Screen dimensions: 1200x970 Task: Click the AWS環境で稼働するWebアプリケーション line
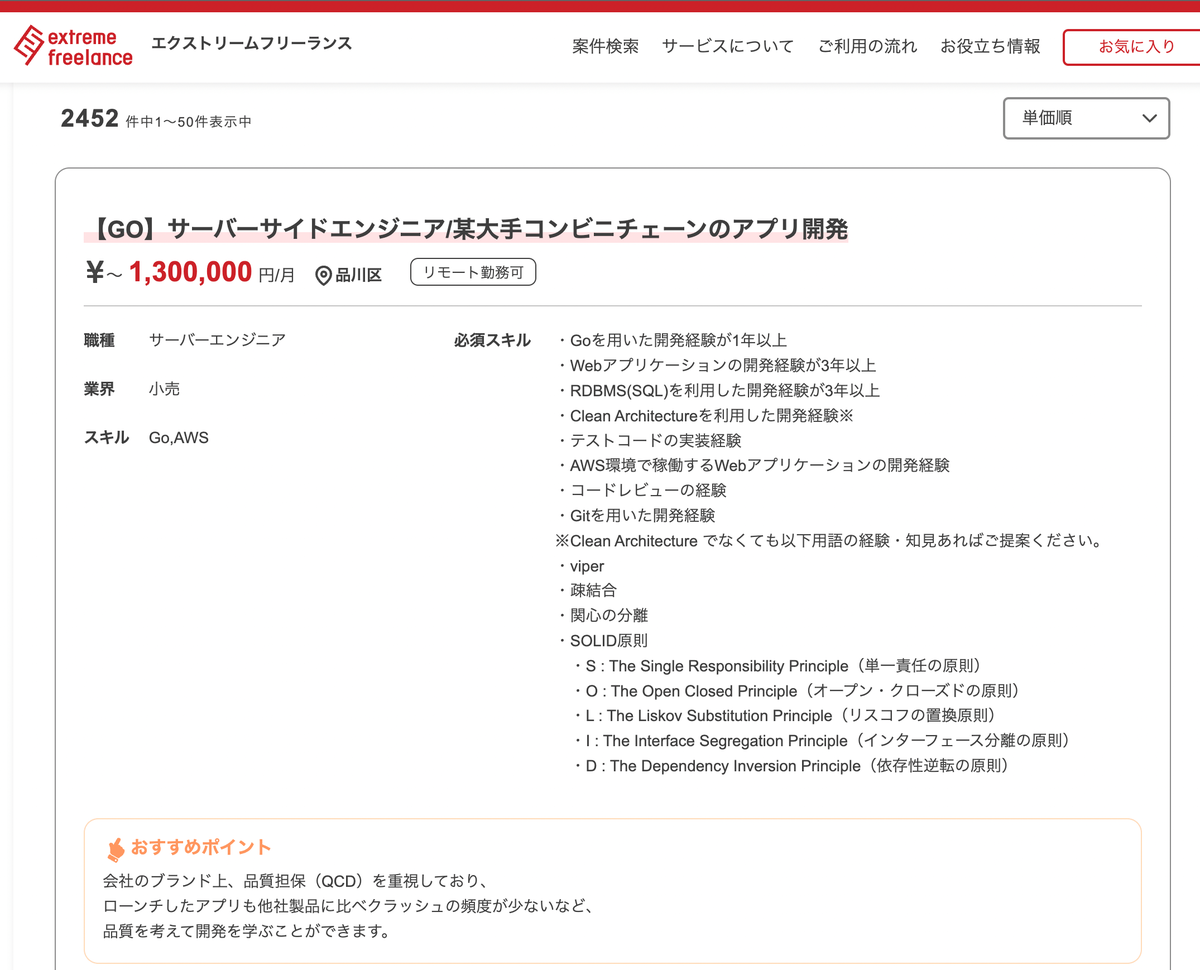coord(753,465)
